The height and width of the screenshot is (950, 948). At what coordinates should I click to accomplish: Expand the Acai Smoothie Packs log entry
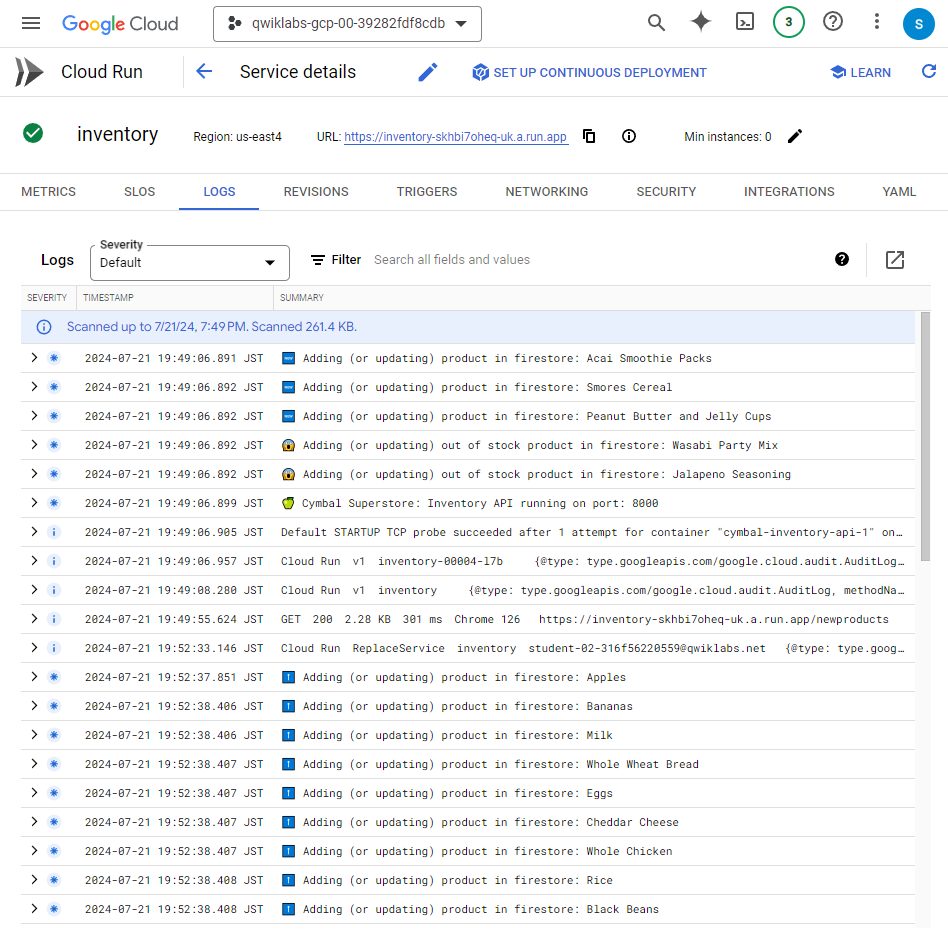coord(34,358)
